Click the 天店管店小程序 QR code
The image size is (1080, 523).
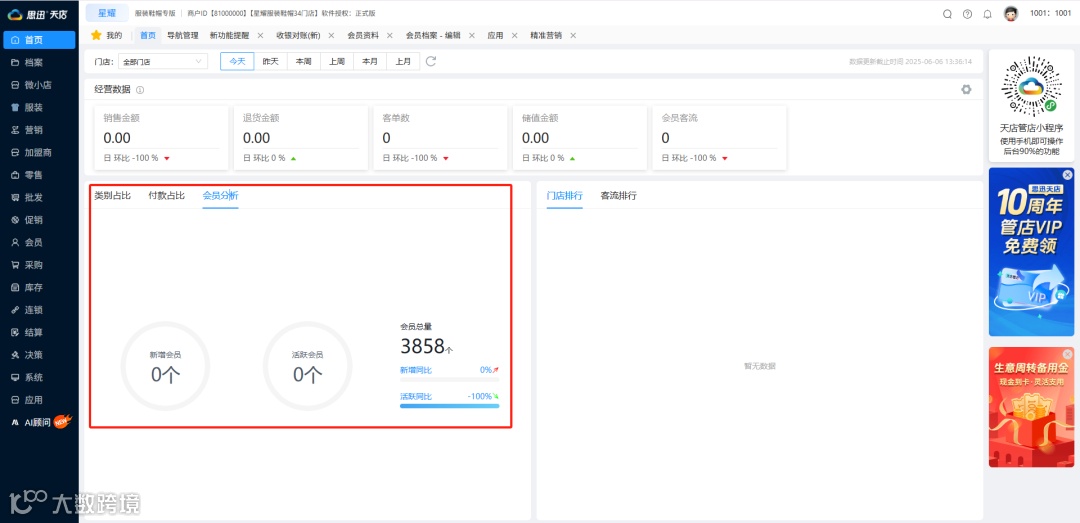1030,86
